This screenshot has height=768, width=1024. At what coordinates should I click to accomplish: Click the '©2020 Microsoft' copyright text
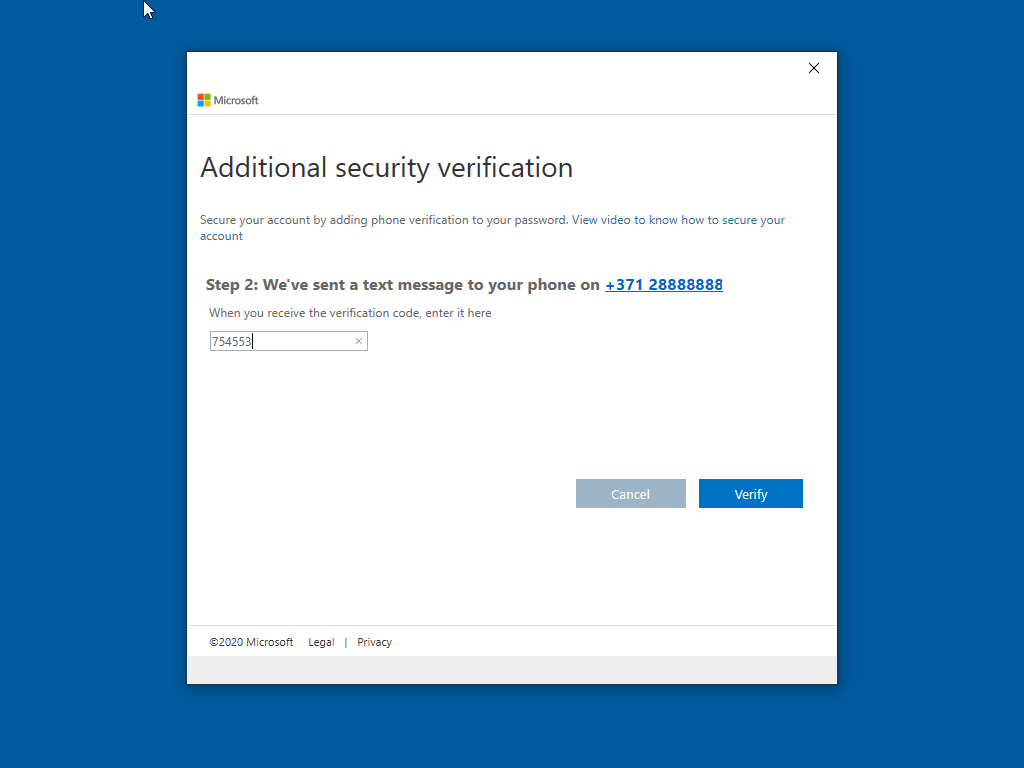[x=251, y=642]
